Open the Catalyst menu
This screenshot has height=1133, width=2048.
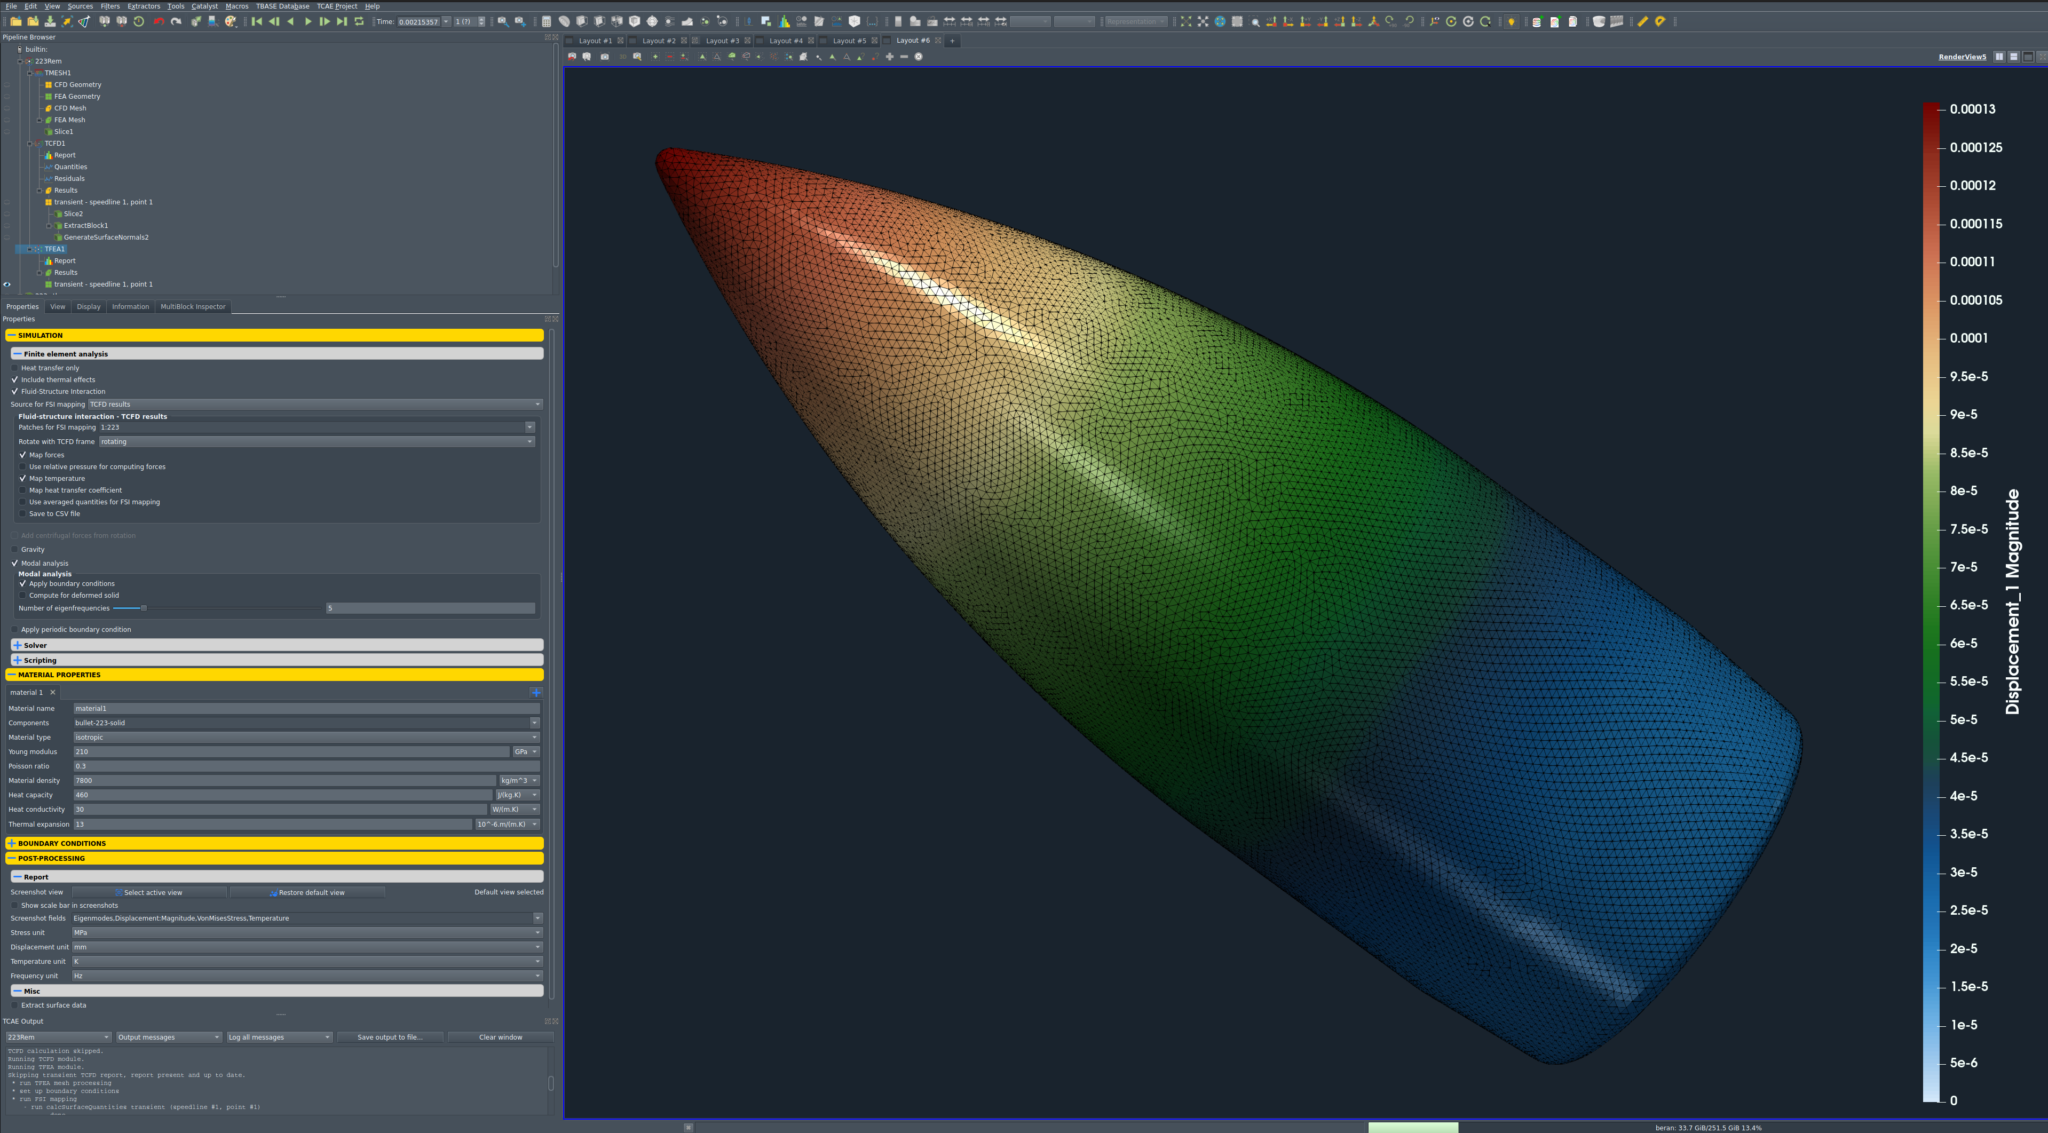(205, 6)
